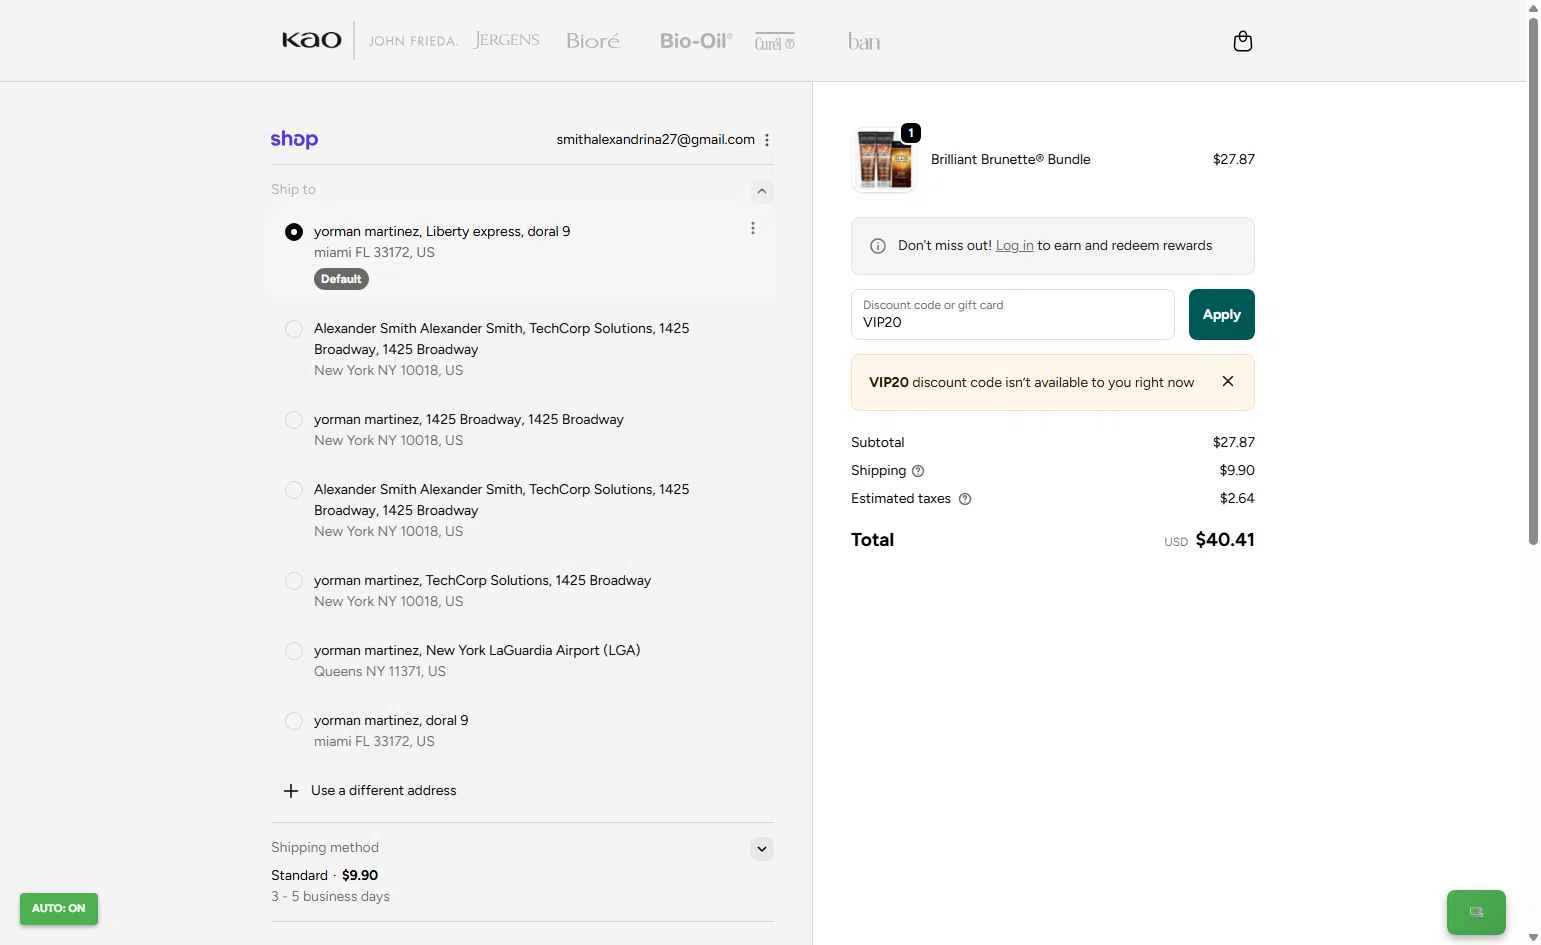Click the Kao brand logo
This screenshot has width=1541, height=945.
coord(311,40)
